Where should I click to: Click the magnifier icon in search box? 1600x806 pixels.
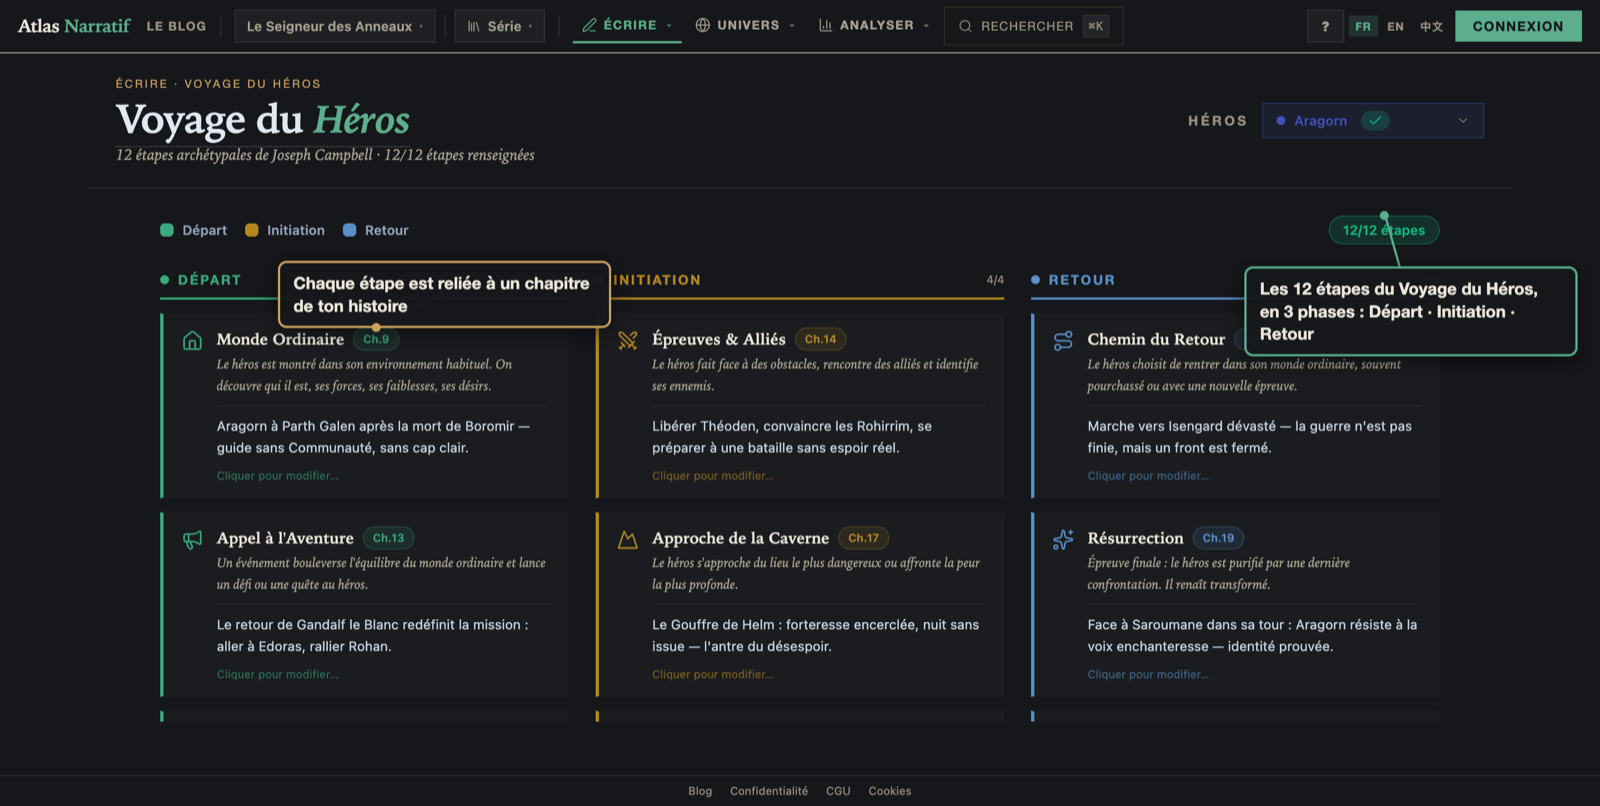(965, 26)
